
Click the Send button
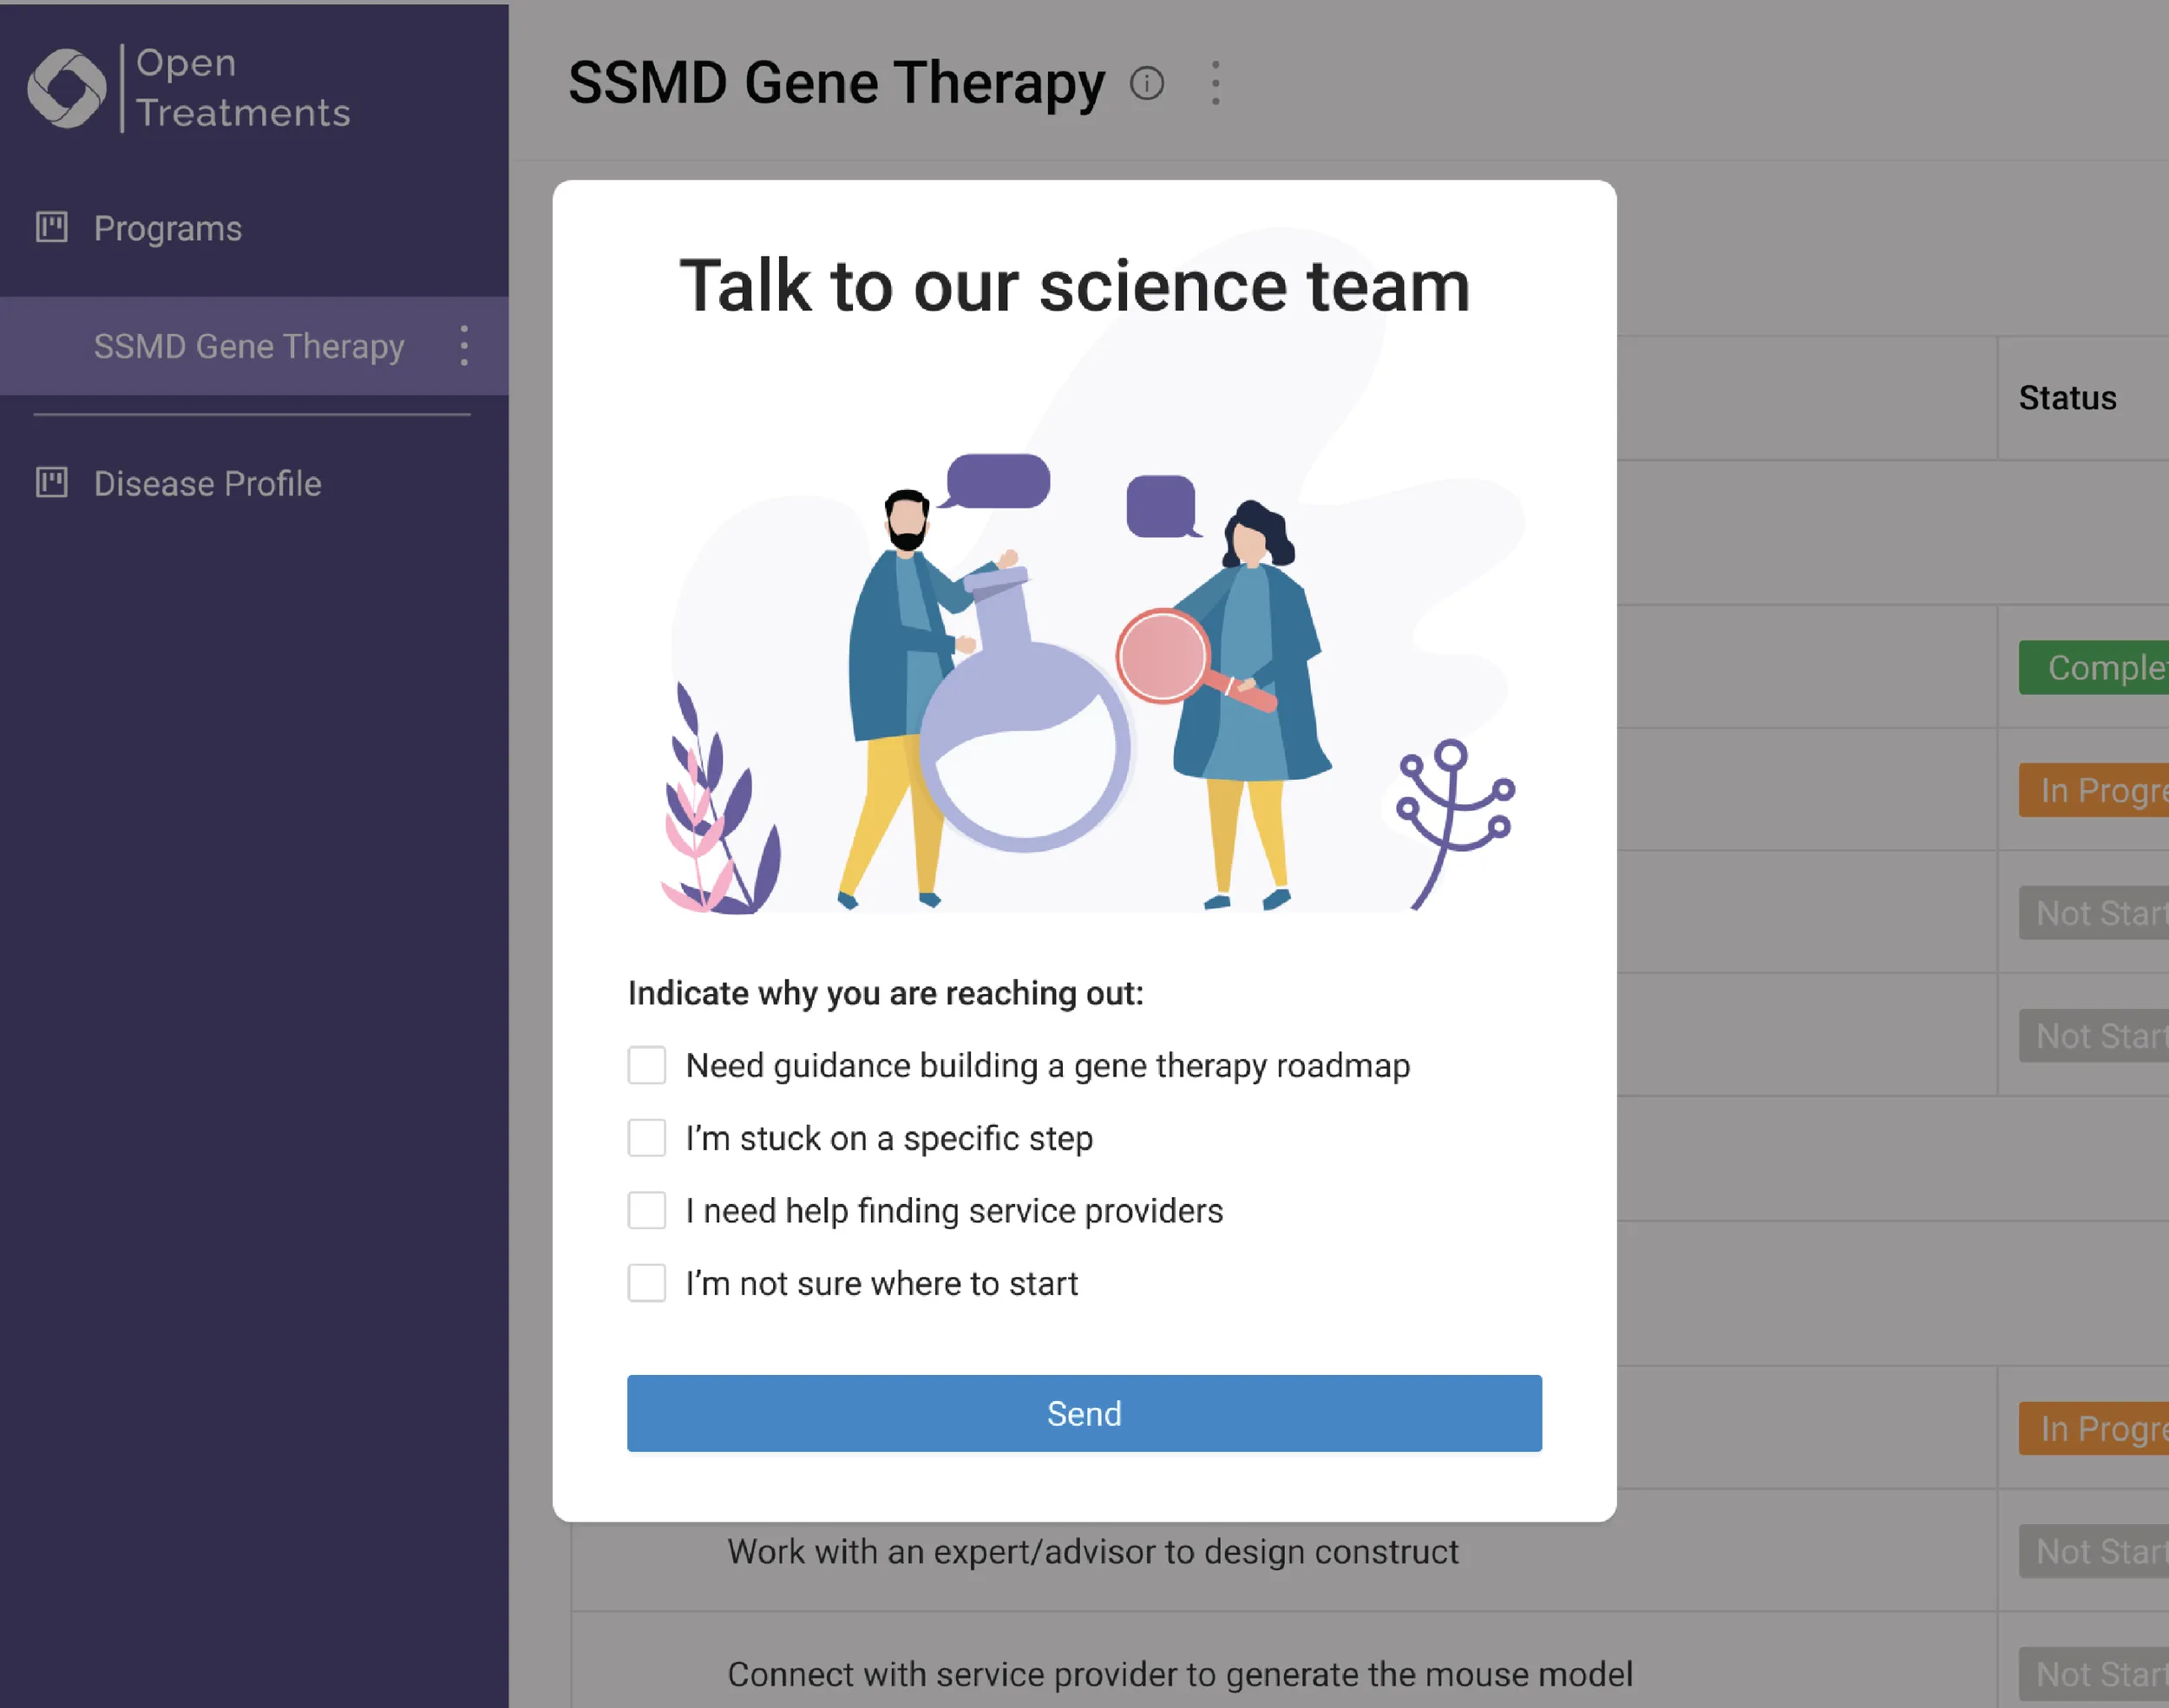(1084, 1413)
